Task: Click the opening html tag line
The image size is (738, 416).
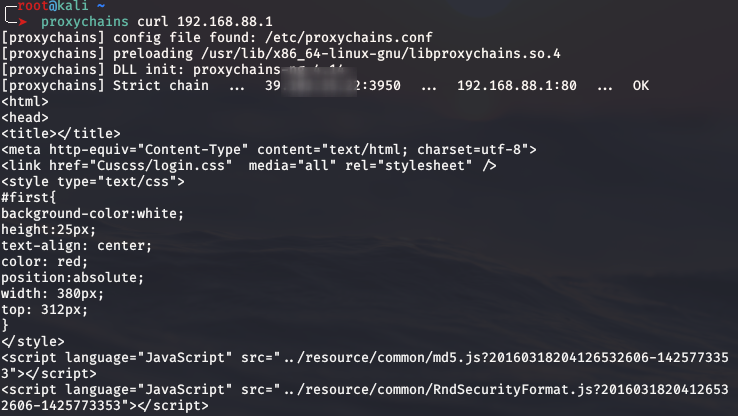Action: click(25, 102)
